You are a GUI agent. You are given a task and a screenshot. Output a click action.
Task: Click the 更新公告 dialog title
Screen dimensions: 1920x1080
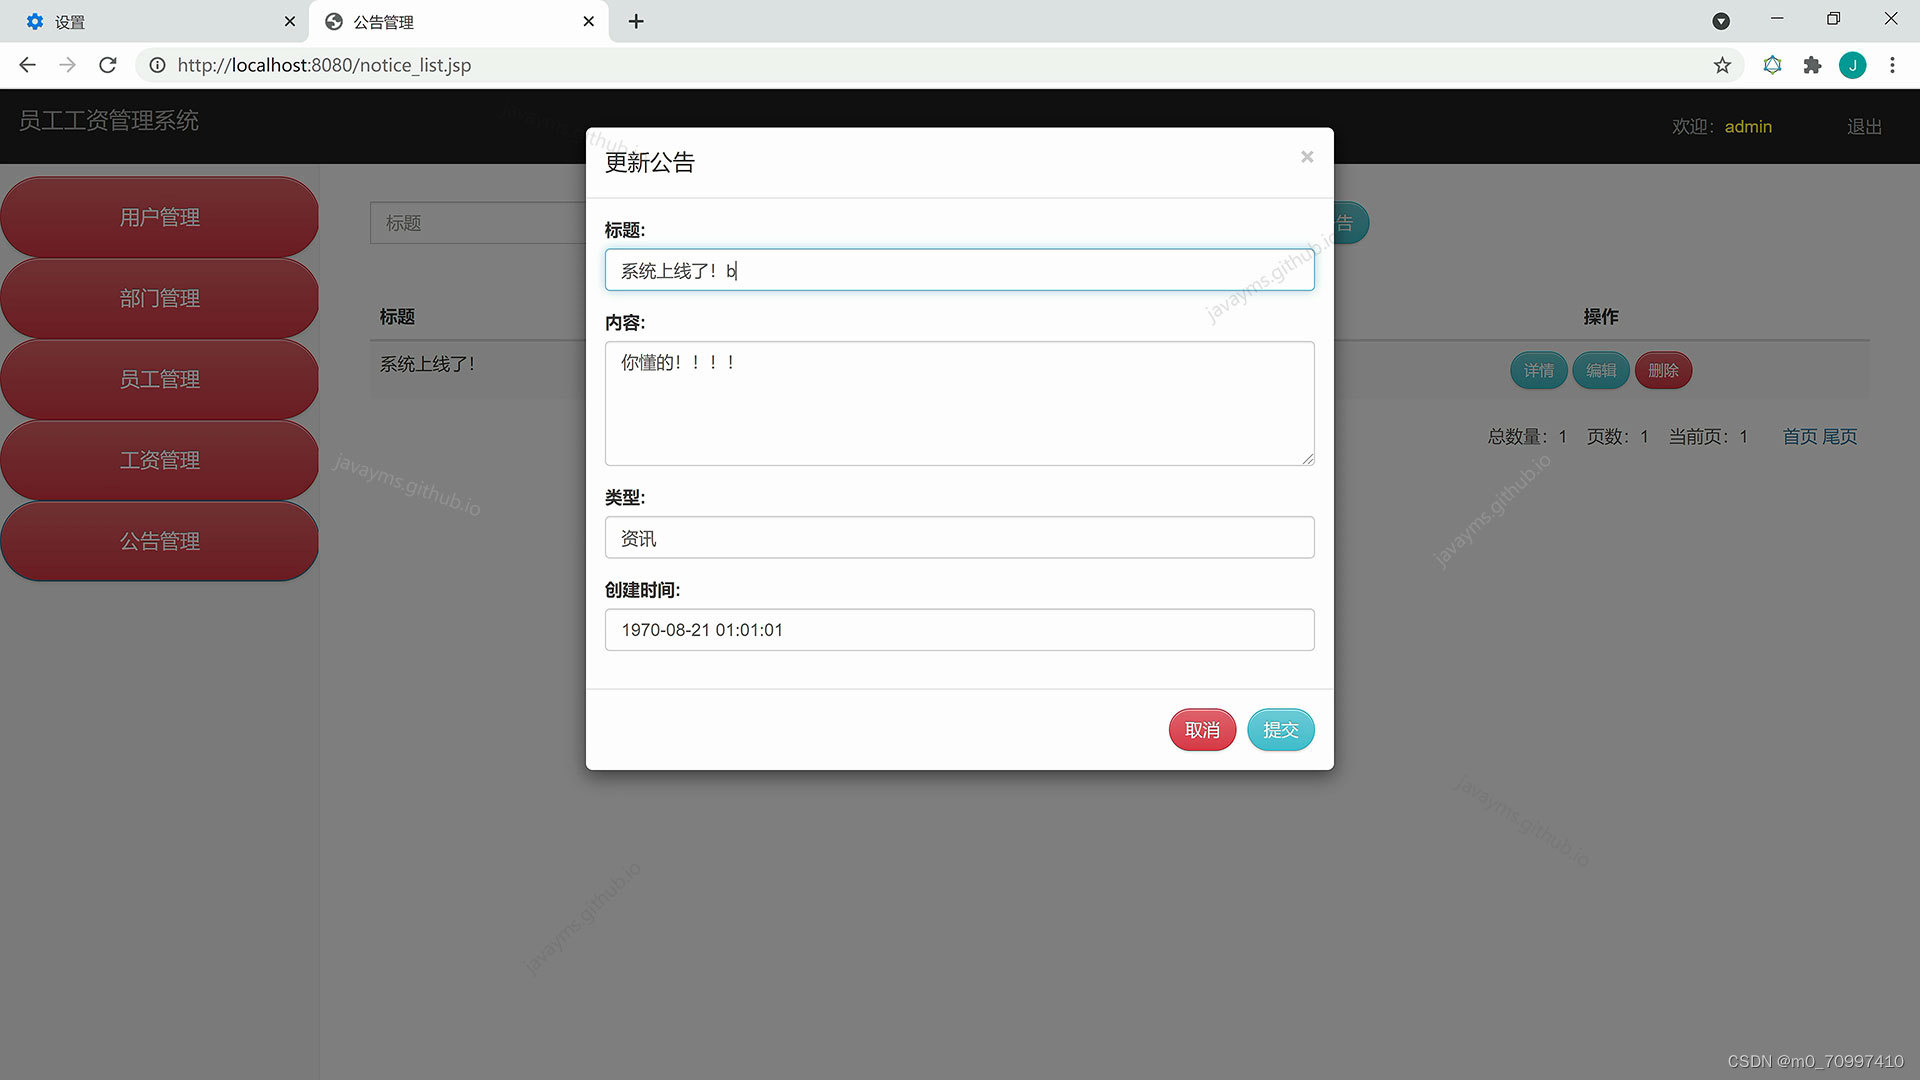point(650,163)
